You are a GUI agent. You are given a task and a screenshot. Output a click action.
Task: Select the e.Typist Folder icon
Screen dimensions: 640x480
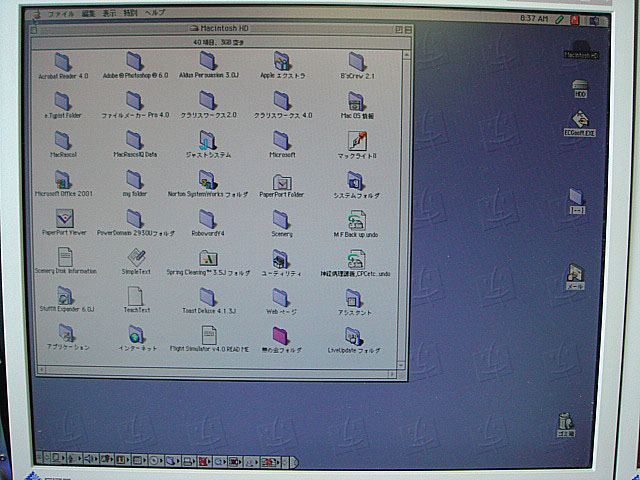click(63, 101)
